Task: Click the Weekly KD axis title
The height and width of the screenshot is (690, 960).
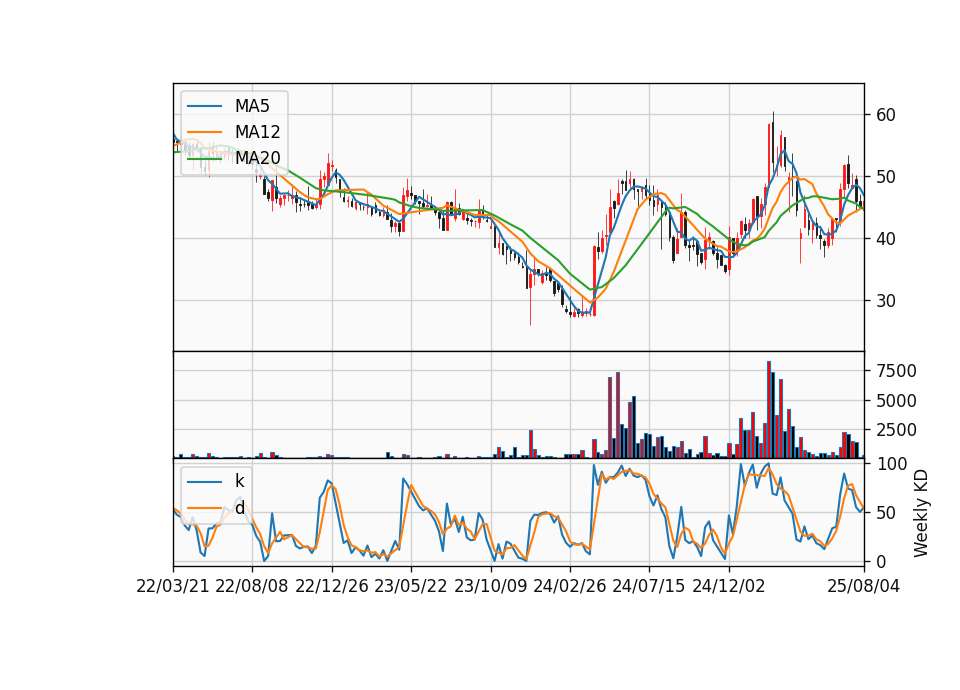Action: pos(921,513)
